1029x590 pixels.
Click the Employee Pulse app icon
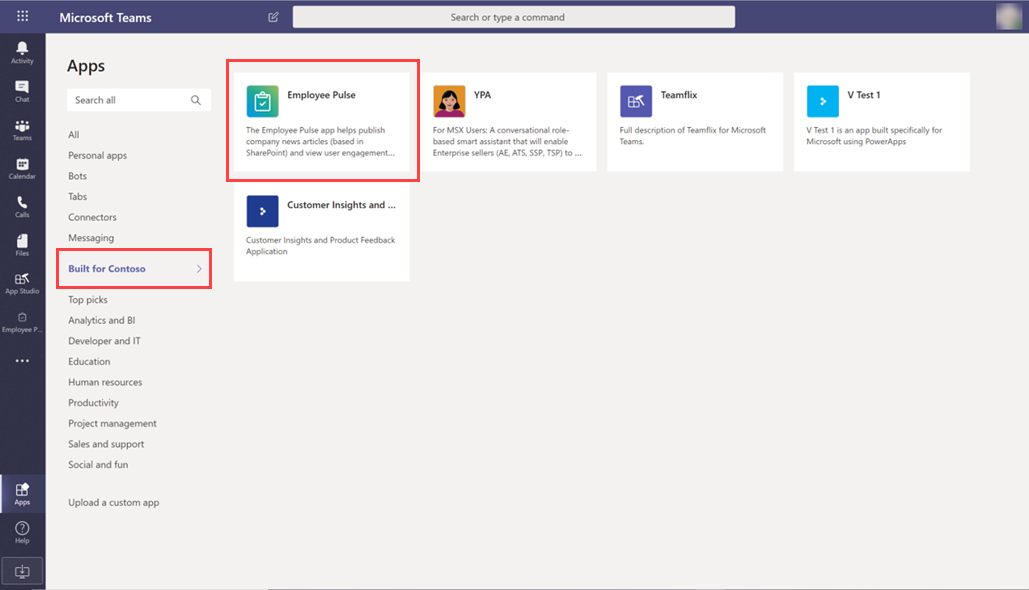coord(262,101)
